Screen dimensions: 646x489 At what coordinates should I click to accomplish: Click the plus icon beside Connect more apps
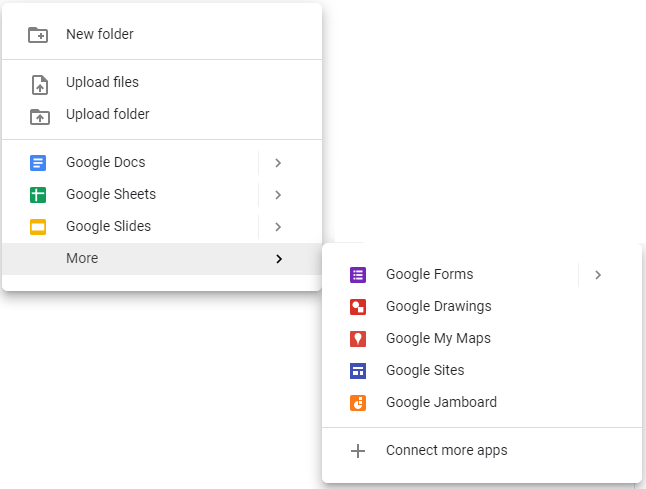click(358, 451)
